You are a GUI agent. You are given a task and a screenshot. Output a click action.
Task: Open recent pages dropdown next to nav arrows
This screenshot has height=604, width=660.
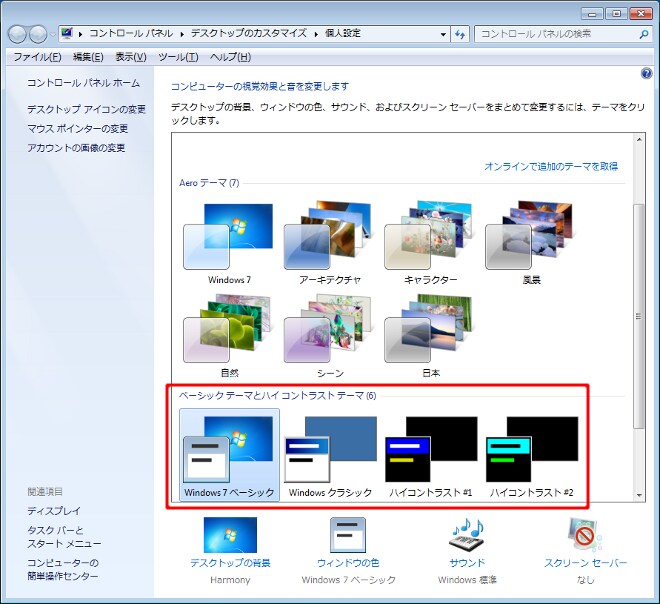click(x=52, y=35)
